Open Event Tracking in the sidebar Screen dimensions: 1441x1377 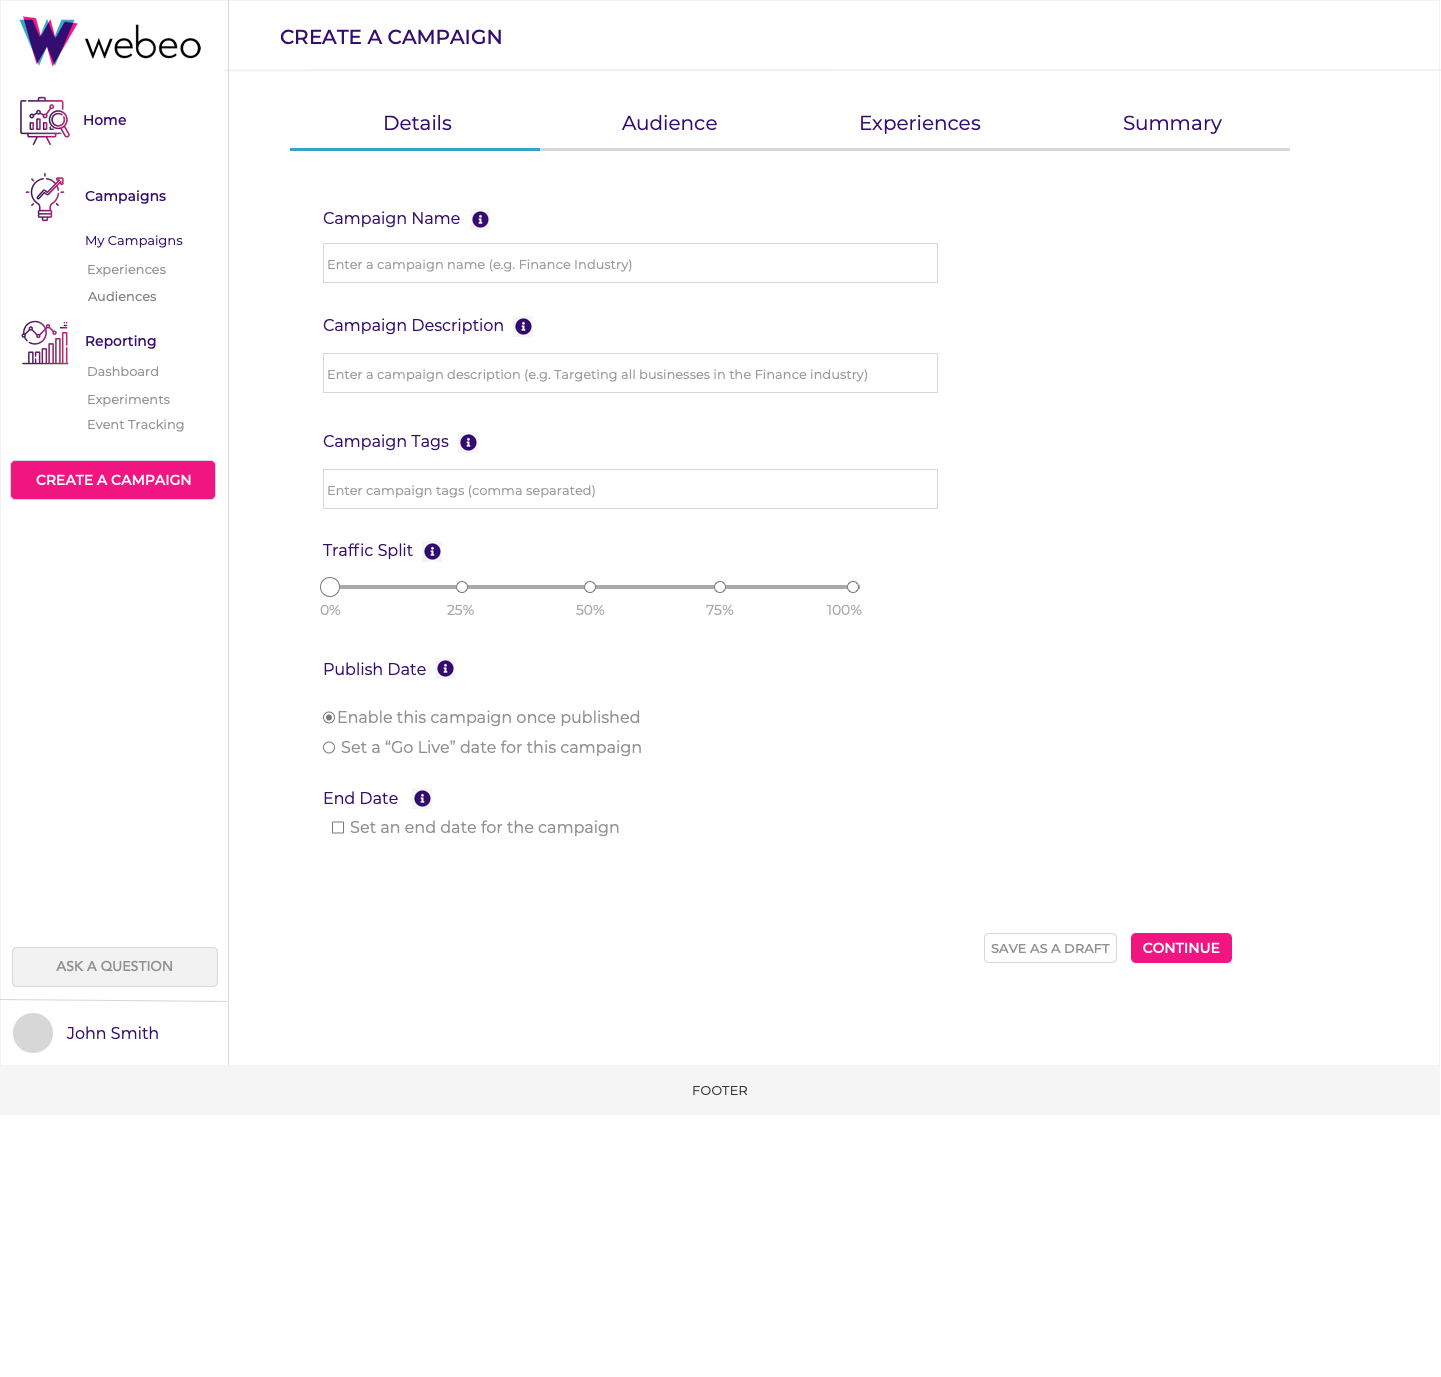coord(135,425)
